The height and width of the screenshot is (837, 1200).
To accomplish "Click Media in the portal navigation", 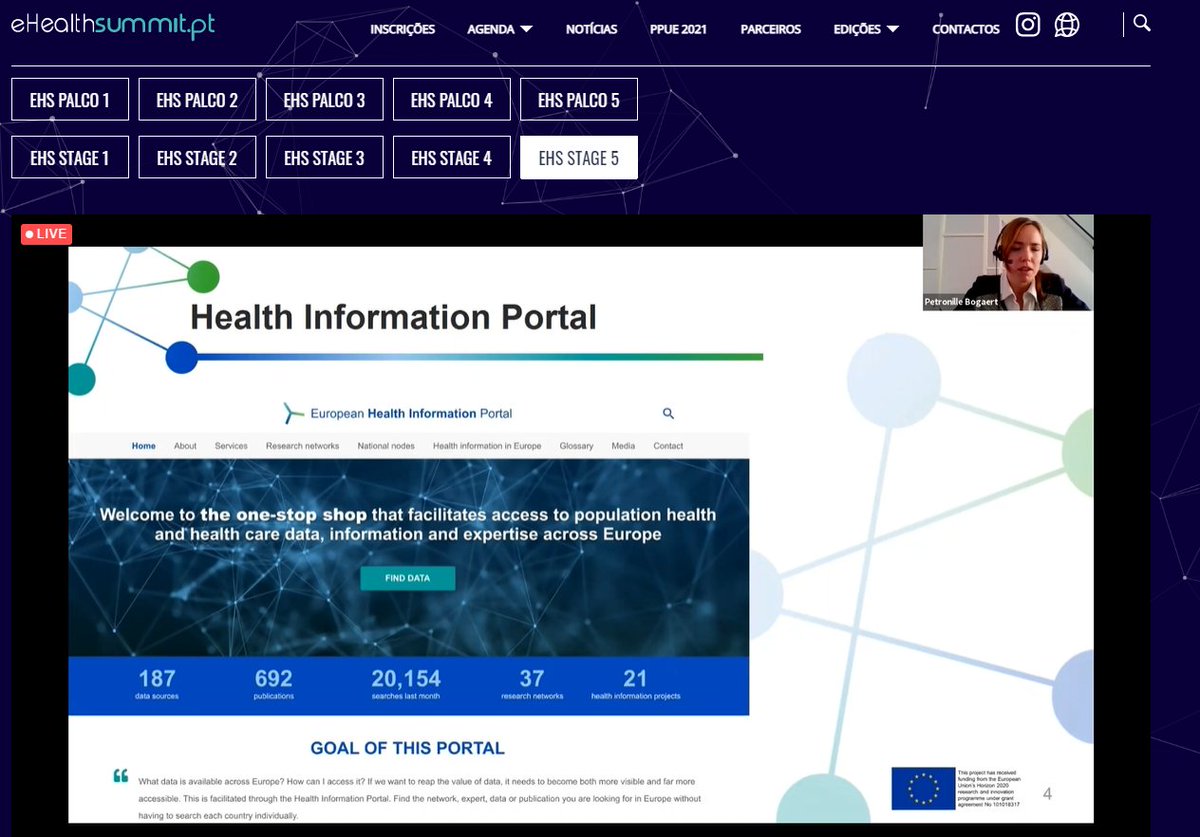I will [x=623, y=446].
